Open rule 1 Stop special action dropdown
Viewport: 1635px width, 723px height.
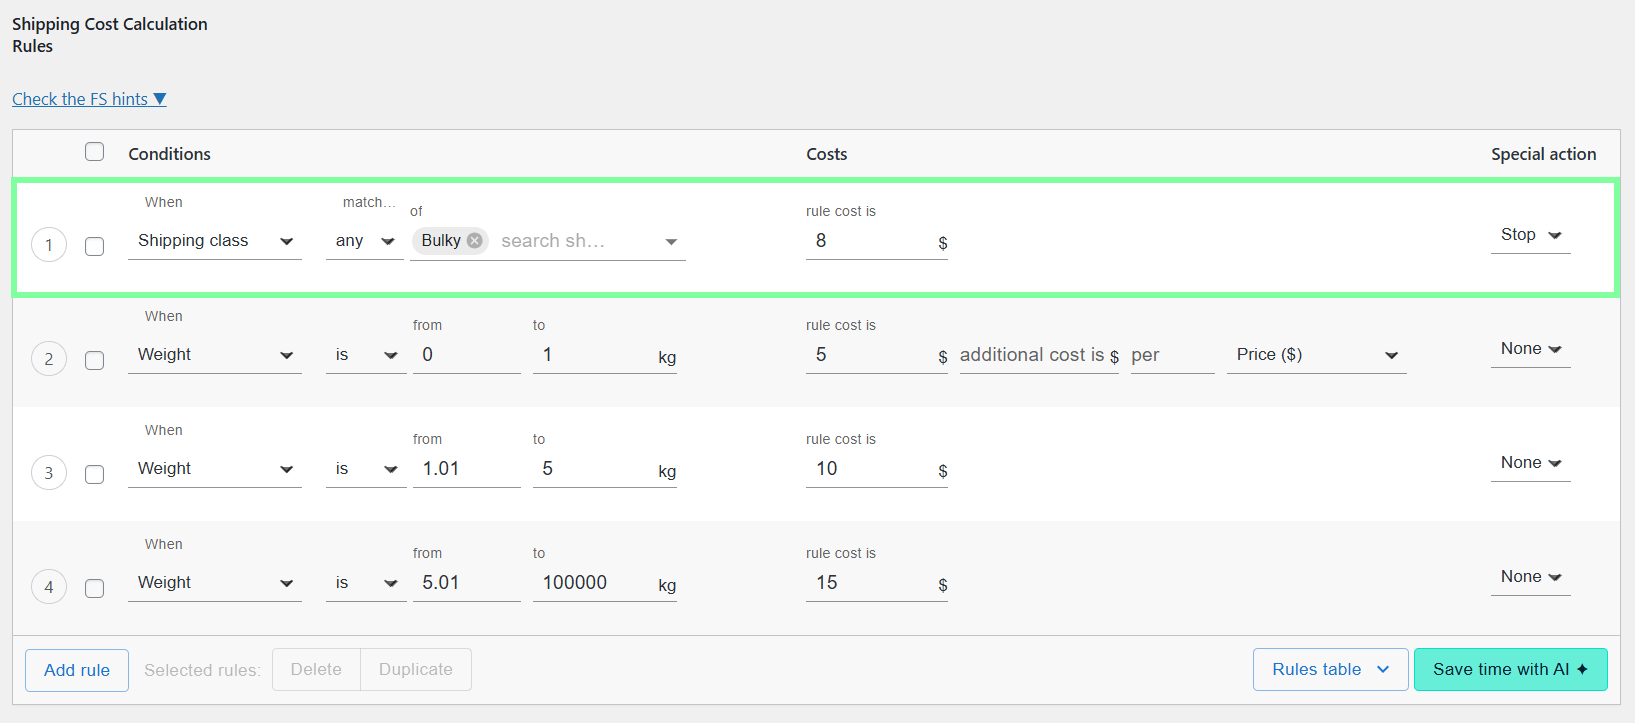coord(1530,235)
